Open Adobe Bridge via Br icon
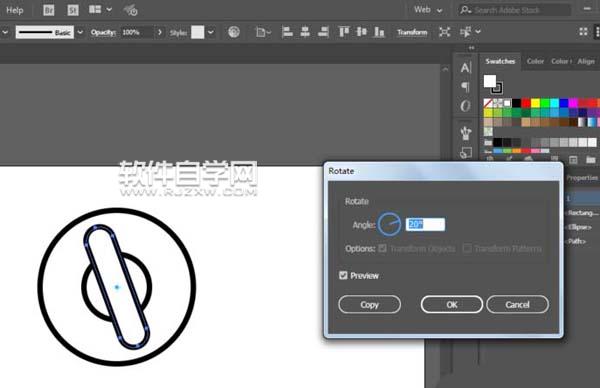 coord(49,10)
